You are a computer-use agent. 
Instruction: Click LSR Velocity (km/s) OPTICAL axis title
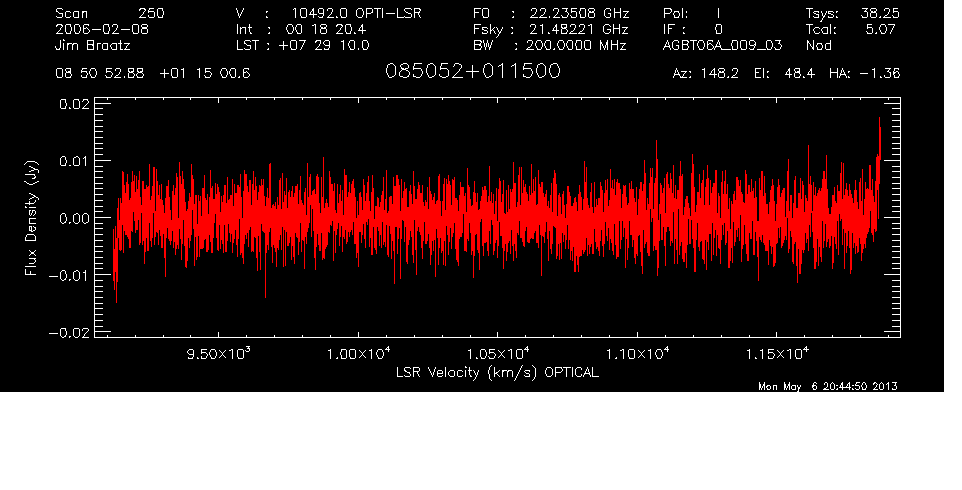pos(498,372)
